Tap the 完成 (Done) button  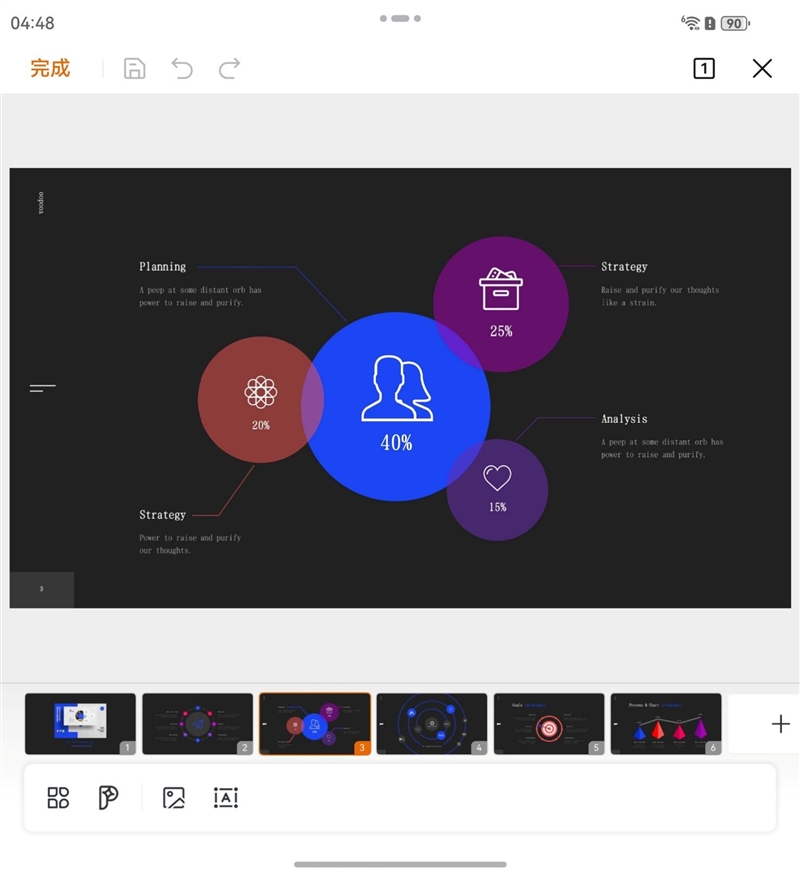(50, 68)
